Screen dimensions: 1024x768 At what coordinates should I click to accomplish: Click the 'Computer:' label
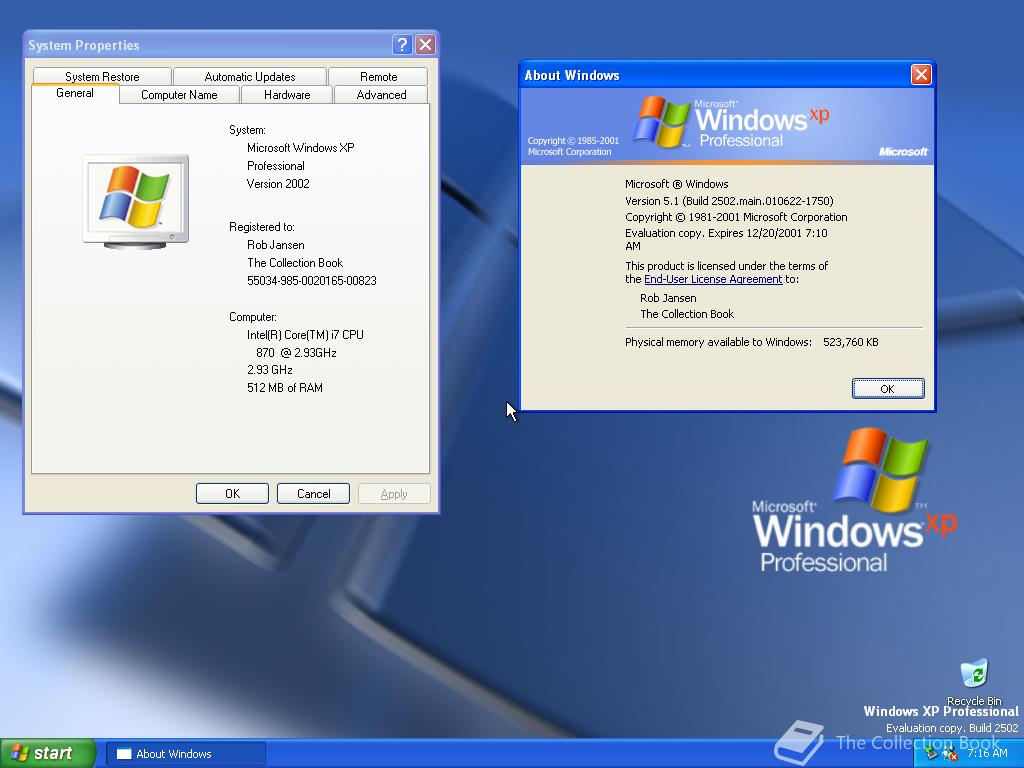[x=253, y=317]
